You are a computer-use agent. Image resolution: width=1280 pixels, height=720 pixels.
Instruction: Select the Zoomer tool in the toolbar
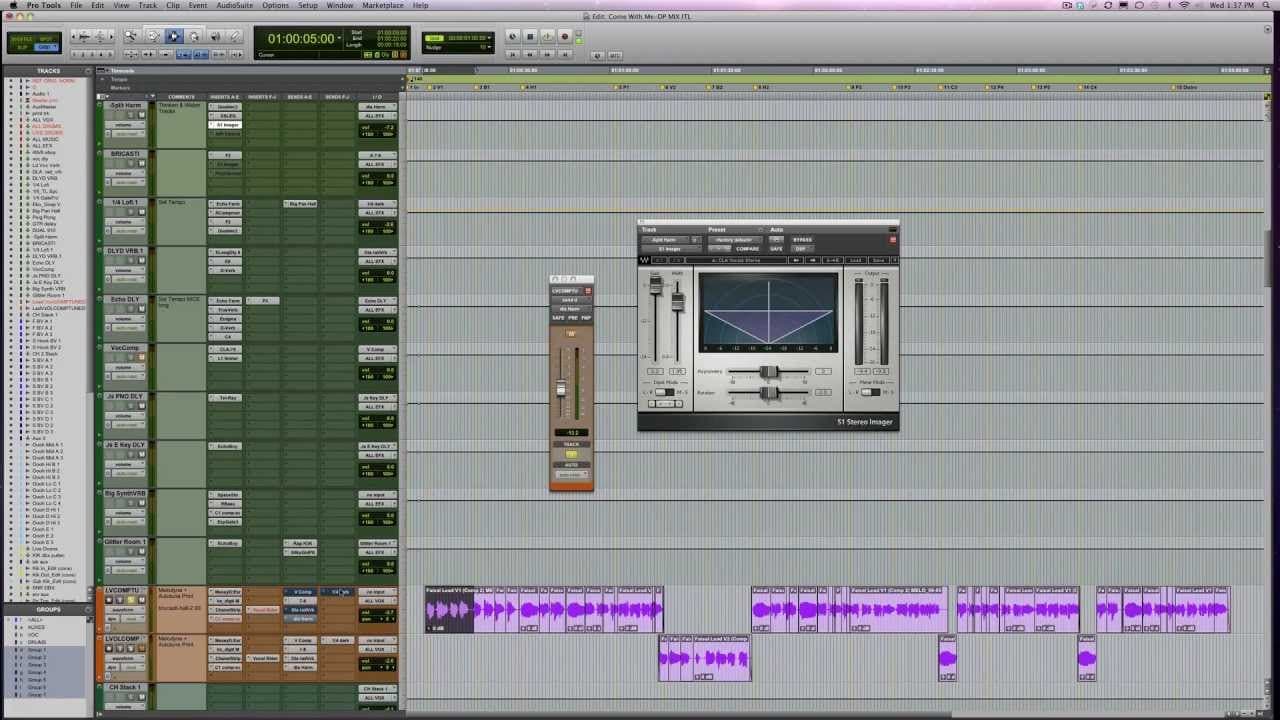(x=131, y=36)
